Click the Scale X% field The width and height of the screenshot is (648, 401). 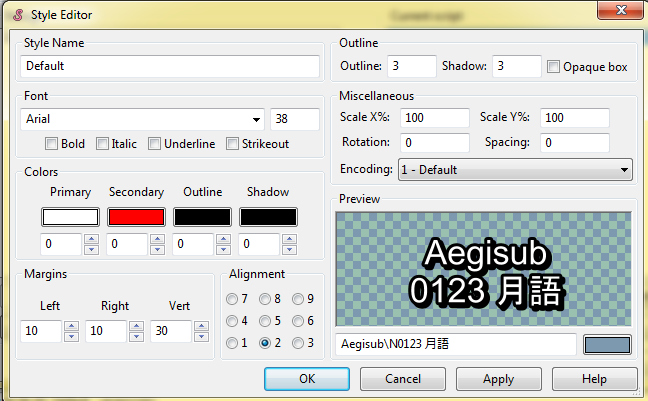tap(435, 118)
